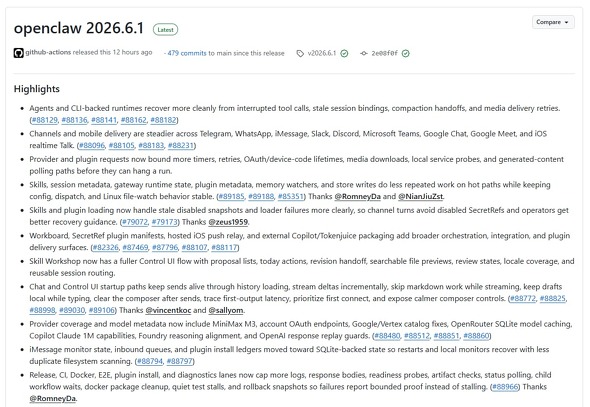Image resolution: width=590 pixels, height=407 pixels.
Task: Click the green verified checkmark after v2026.6.1
Action: coord(344,53)
